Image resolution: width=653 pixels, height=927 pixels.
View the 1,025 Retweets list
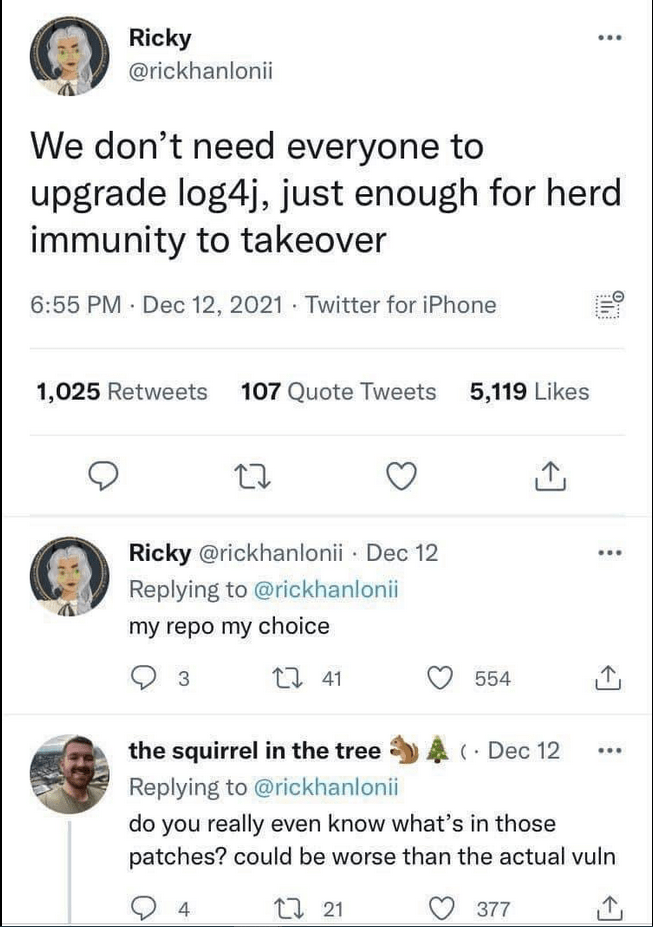tap(121, 392)
